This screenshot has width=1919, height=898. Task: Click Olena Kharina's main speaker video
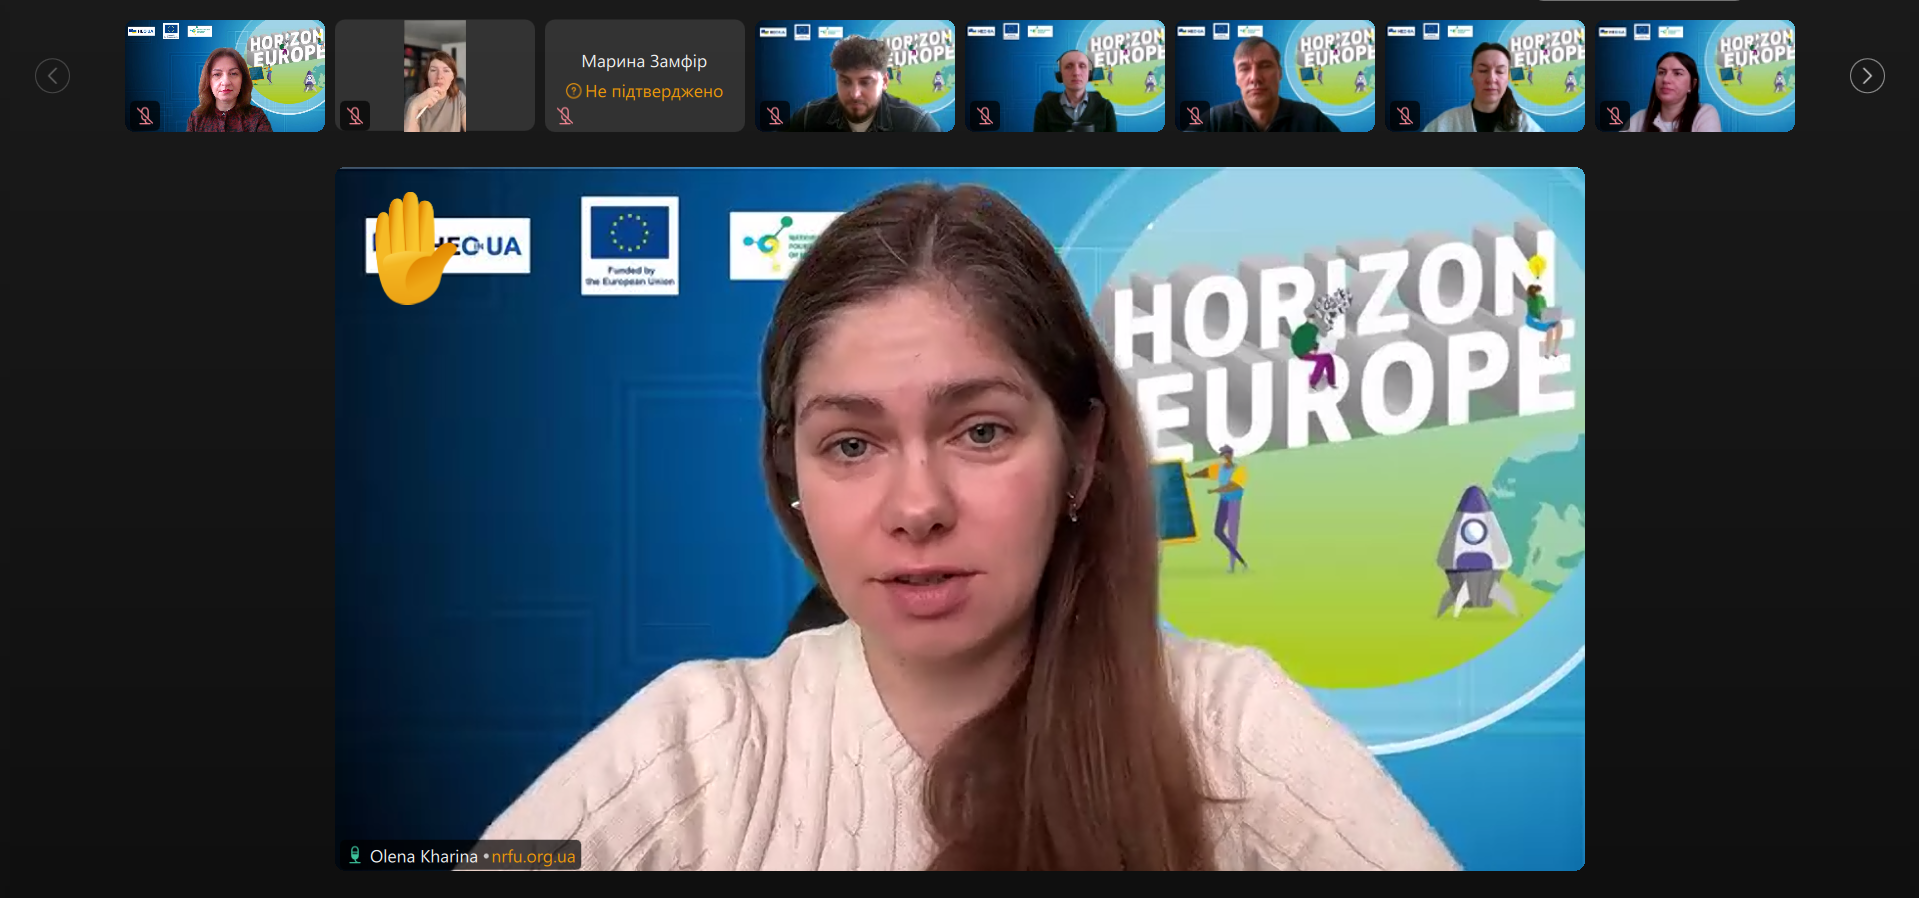point(960,520)
